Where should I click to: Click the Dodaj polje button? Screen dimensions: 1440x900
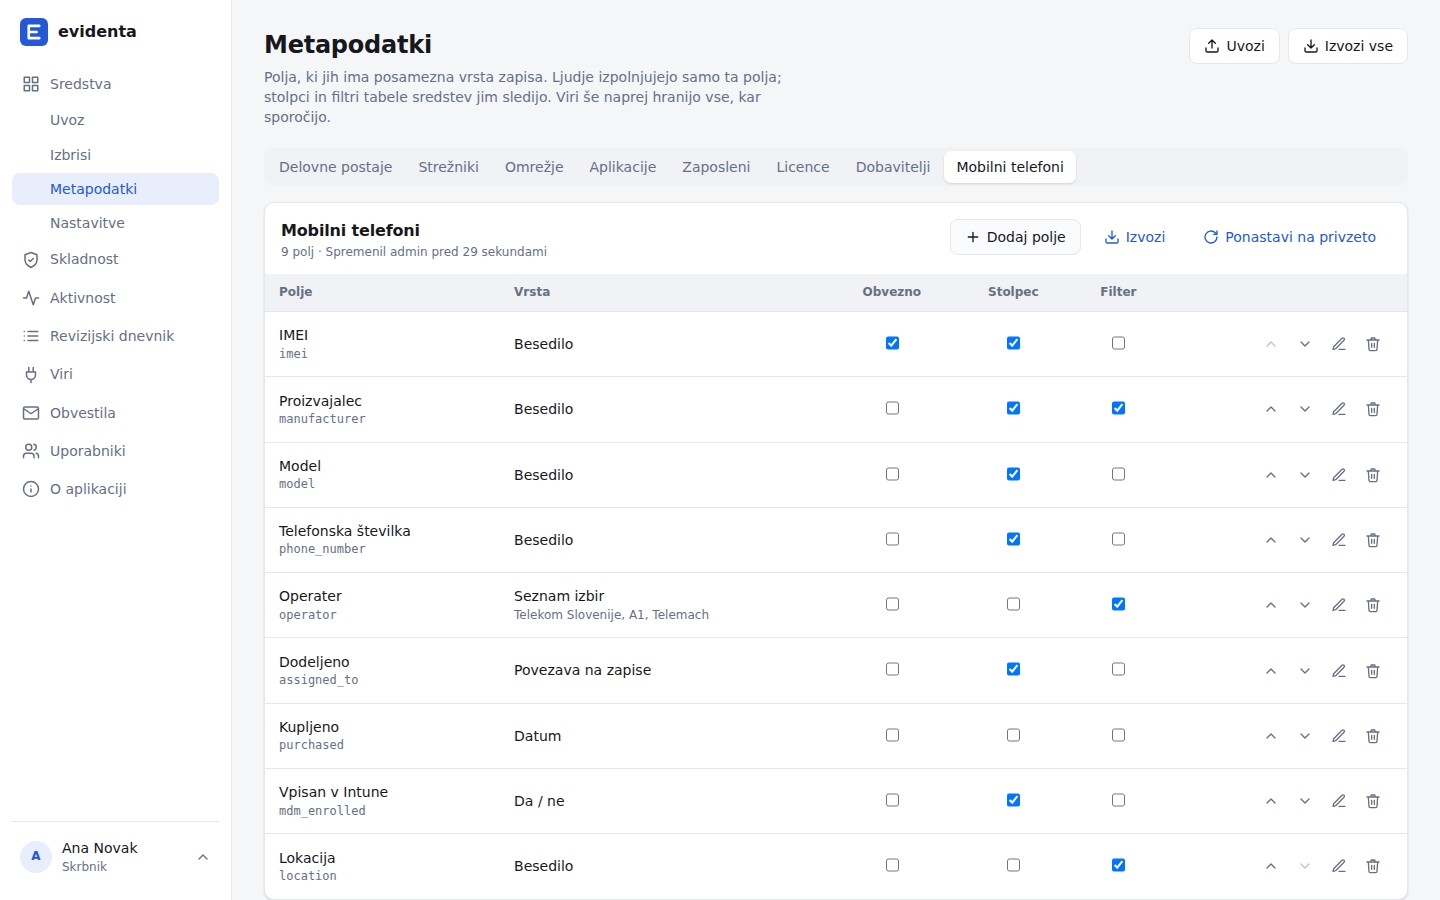[x=1015, y=237]
